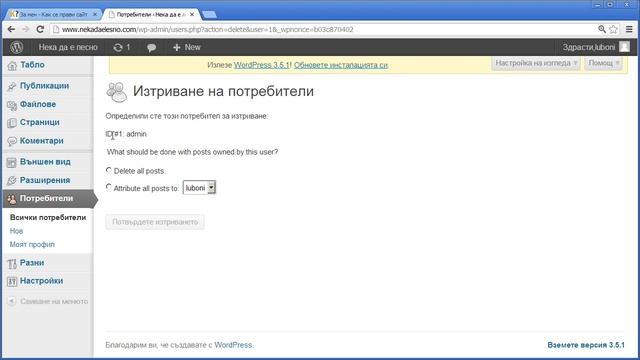Click the plus New button in admin bar
Screen dimensions: 640x360
pyautogui.click(x=187, y=47)
